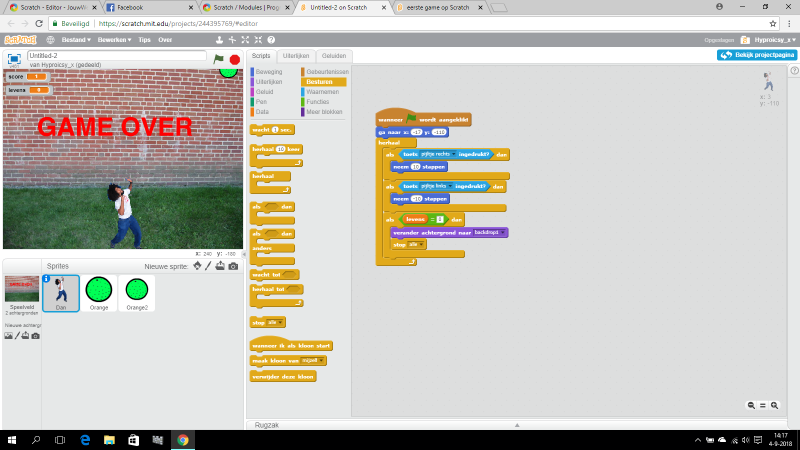Select the Geluid block category
Viewport: 800px width, 450px height.
(264, 92)
